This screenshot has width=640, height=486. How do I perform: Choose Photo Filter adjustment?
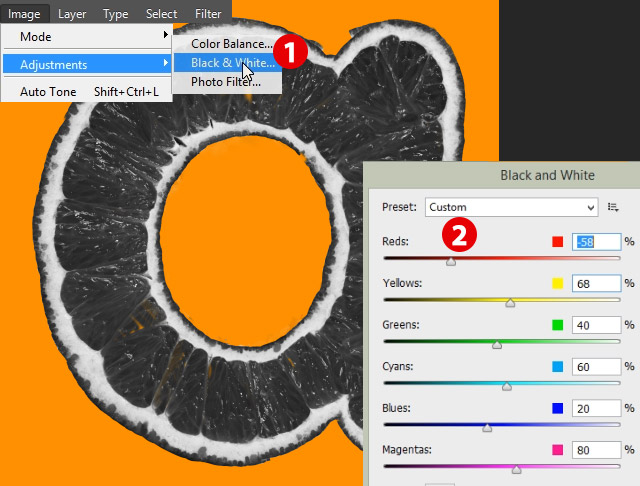(227, 82)
